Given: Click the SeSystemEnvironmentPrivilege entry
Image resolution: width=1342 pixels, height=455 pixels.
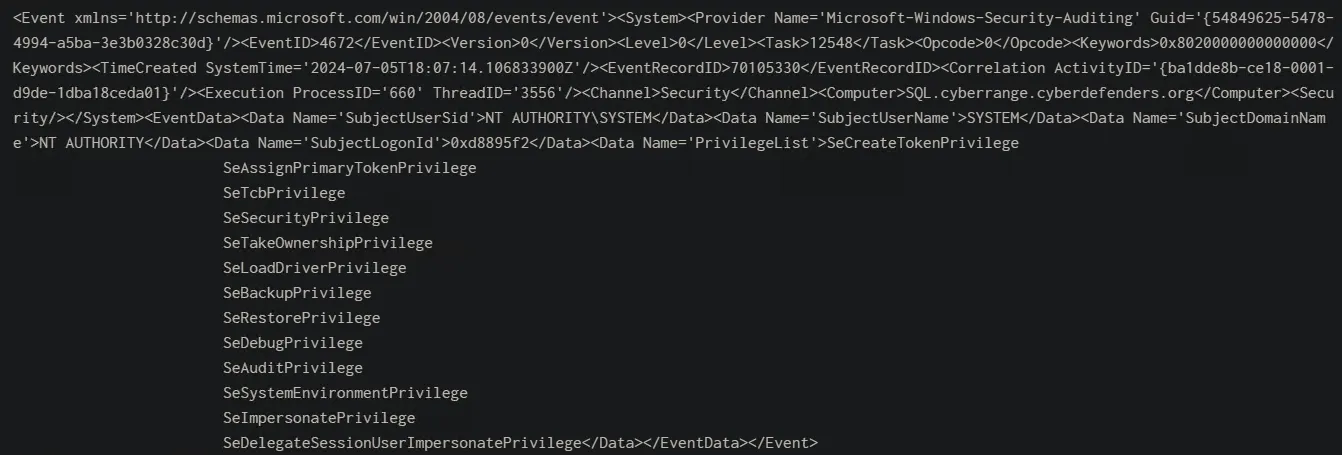Looking at the screenshot, I should click(345, 393).
